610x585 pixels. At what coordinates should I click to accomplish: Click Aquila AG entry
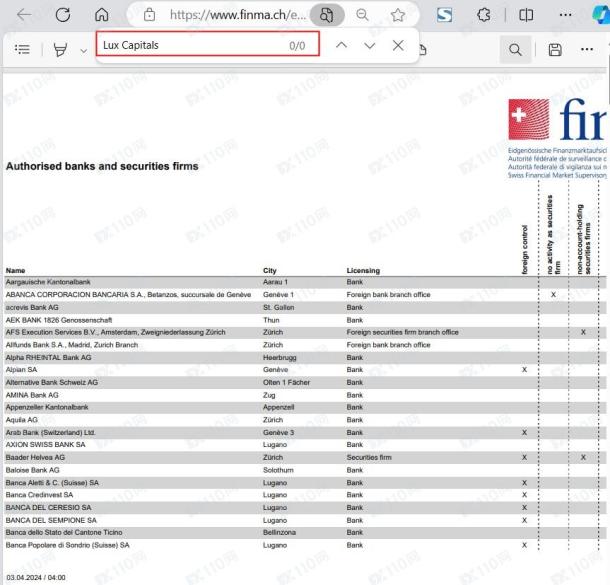[21, 420]
